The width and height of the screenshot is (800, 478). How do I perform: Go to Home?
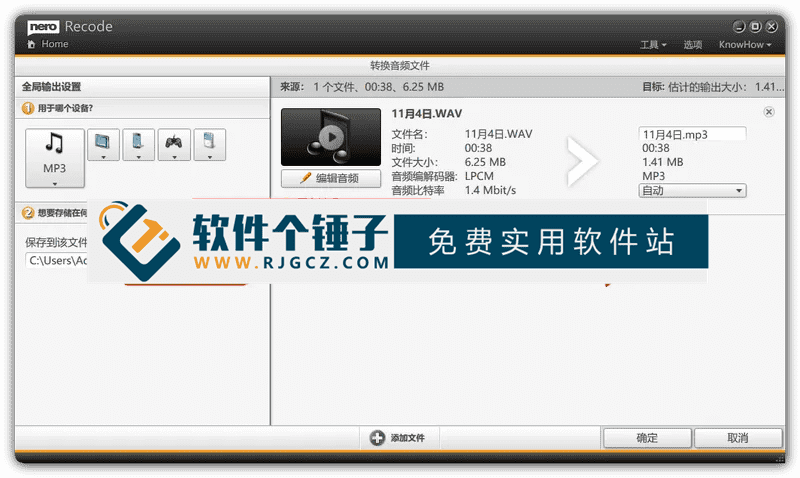pyautogui.click(x=55, y=44)
